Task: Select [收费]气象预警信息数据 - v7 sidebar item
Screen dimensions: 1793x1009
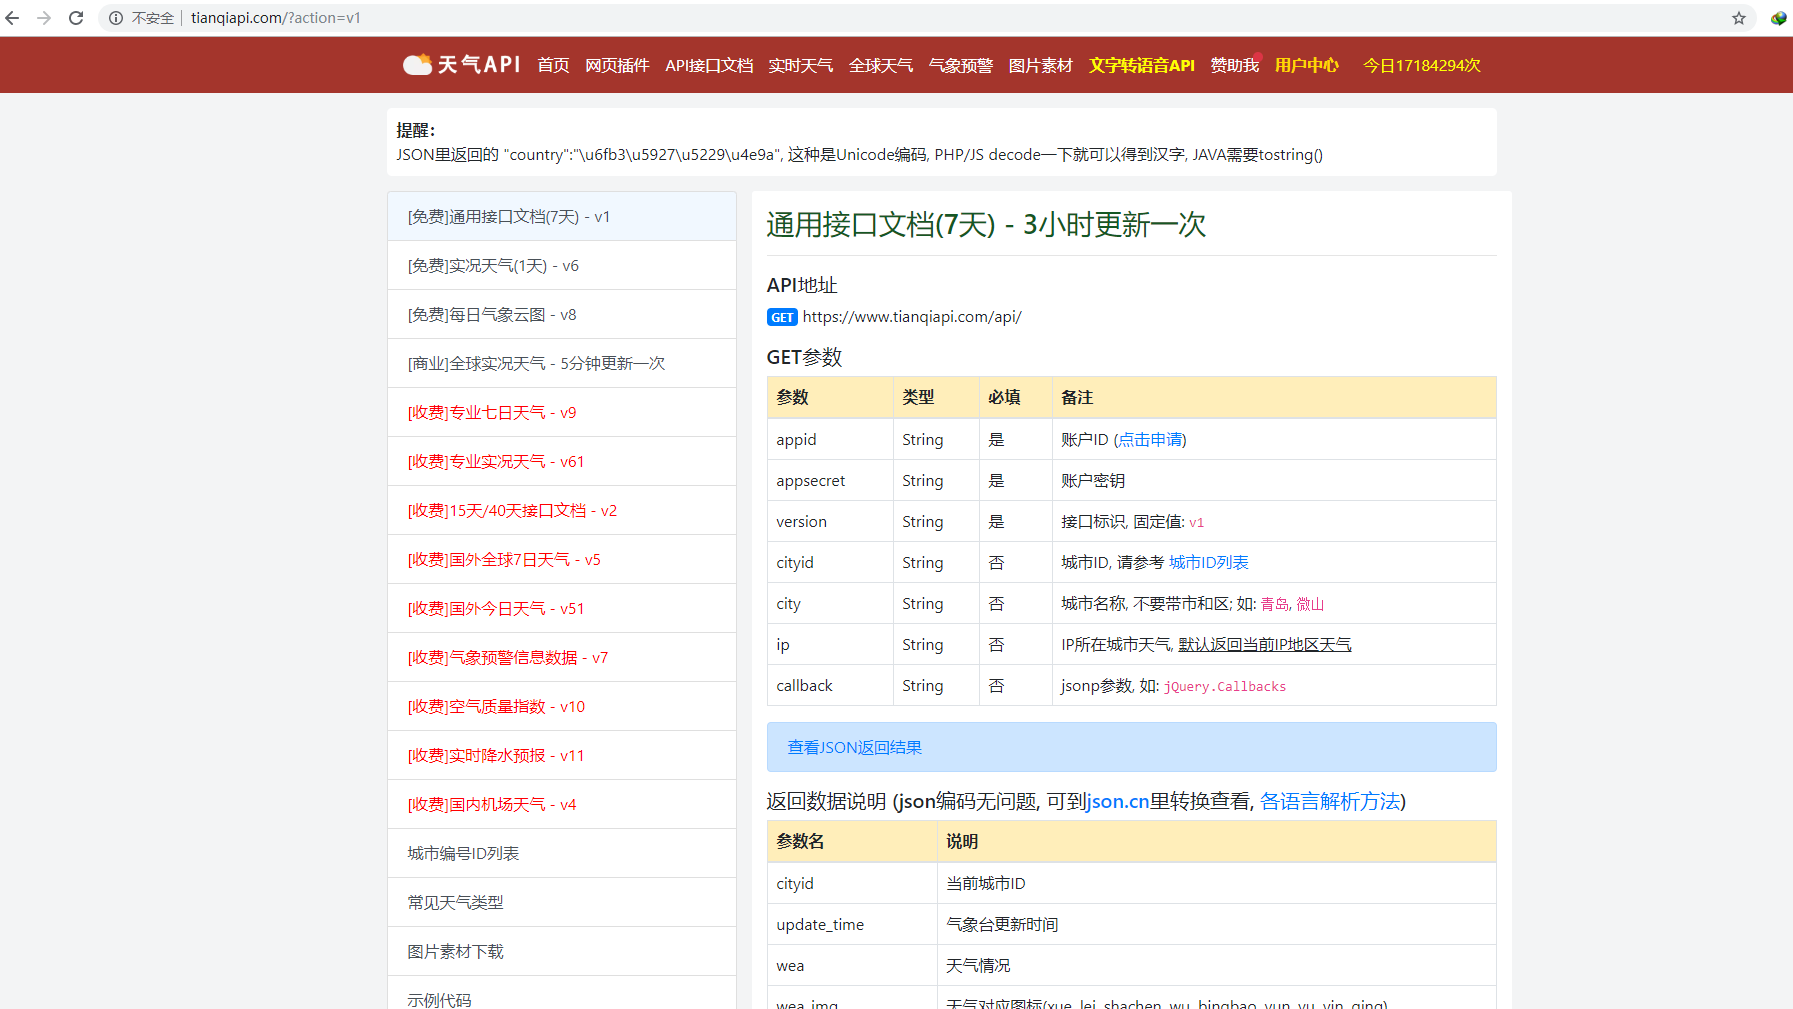Action: (562, 657)
